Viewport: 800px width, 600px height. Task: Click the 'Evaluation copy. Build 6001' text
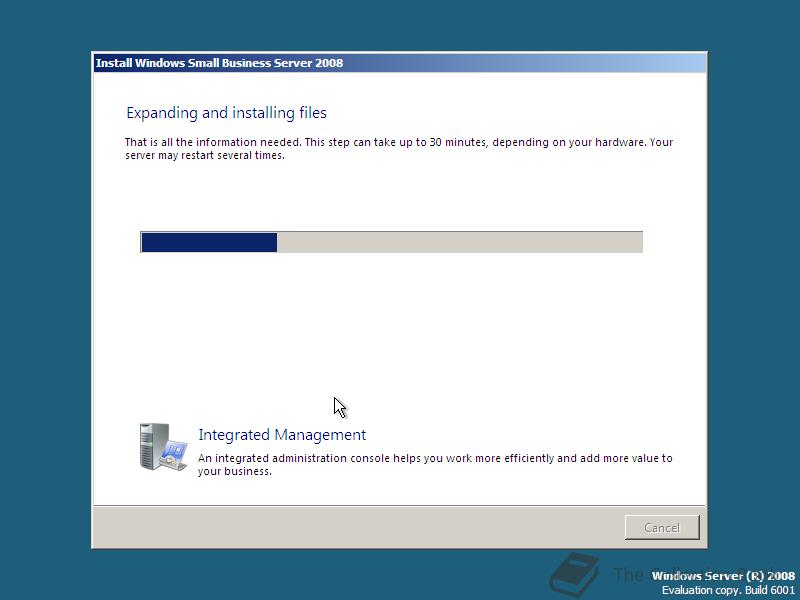(x=729, y=590)
